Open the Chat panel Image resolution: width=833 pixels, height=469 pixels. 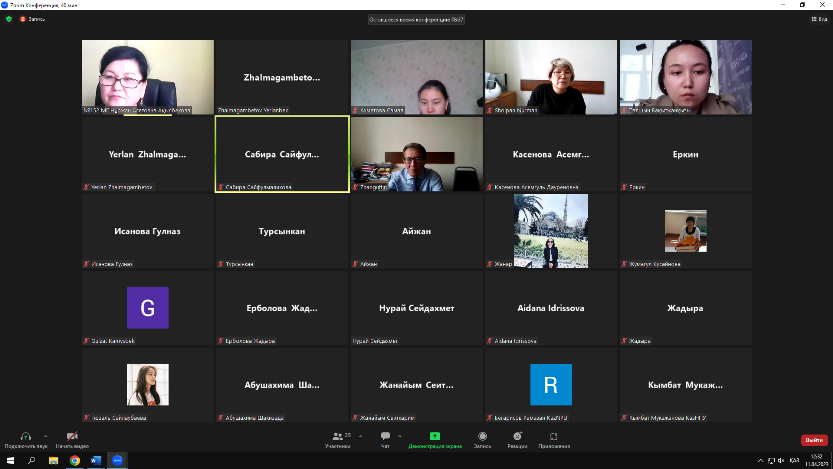(x=385, y=437)
